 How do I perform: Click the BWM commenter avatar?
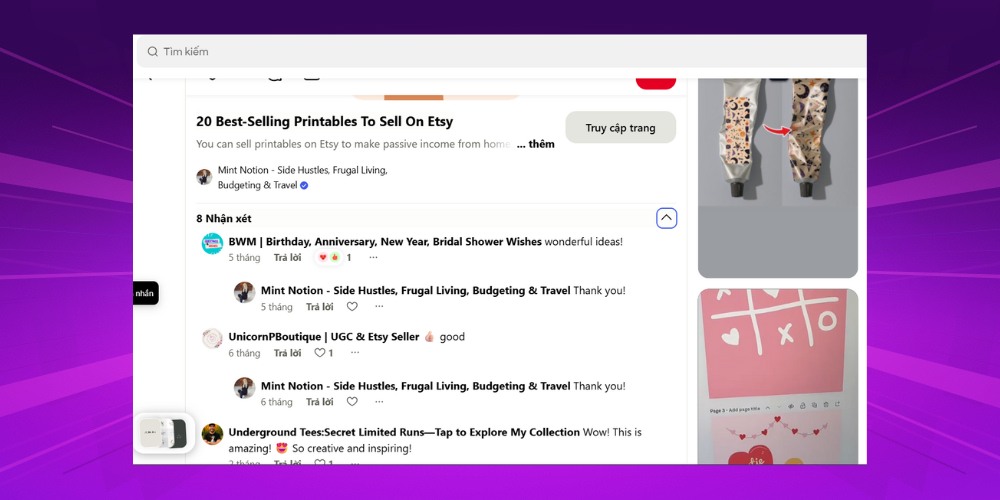coord(212,244)
